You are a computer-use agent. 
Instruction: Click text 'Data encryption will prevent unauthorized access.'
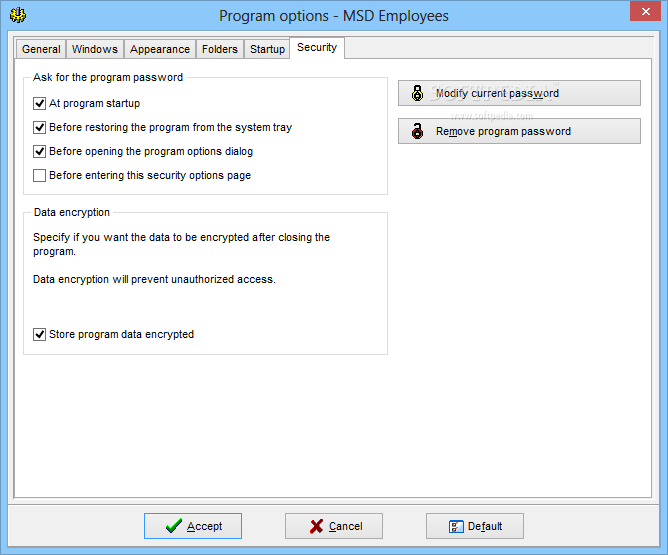(154, 279)
